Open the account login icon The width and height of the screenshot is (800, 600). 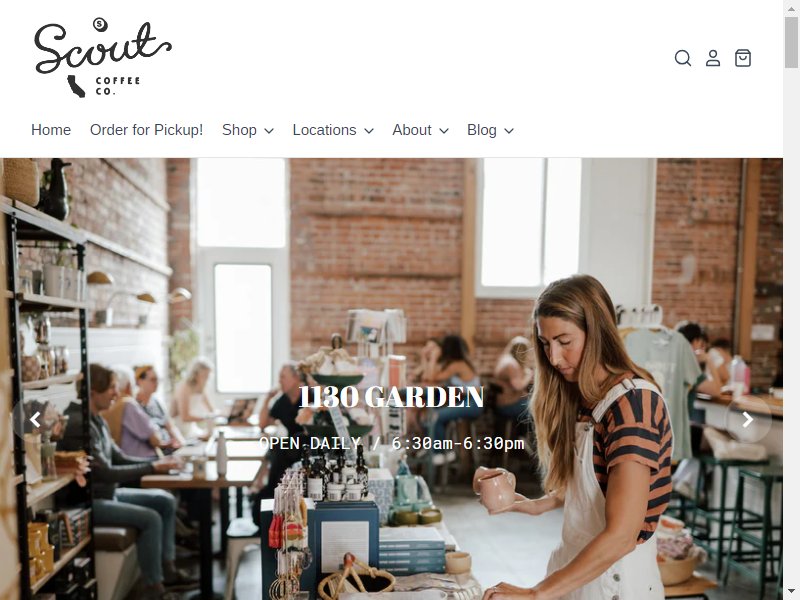click(x=713, y=58)
